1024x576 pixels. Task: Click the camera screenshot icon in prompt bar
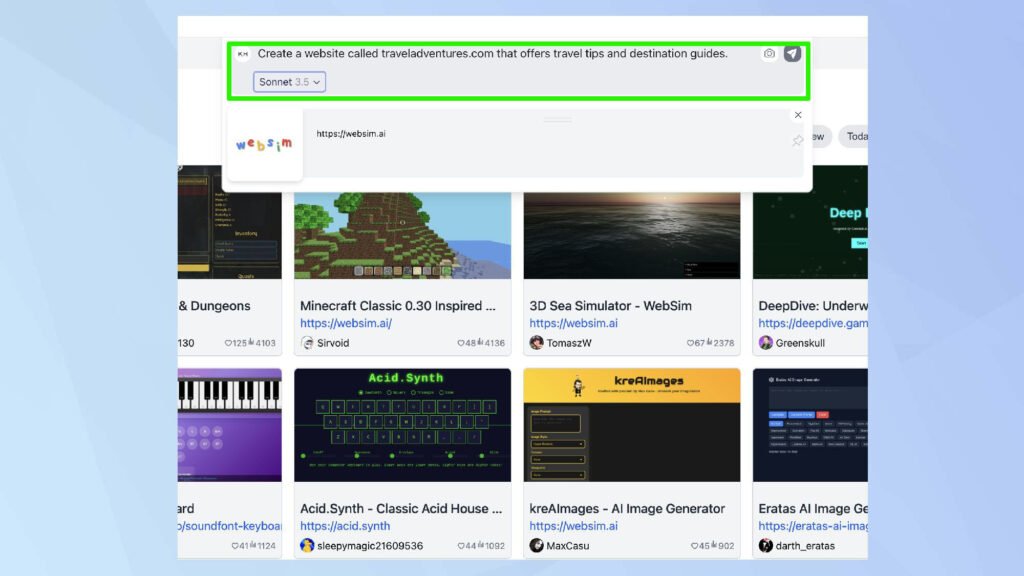(768, 54)
